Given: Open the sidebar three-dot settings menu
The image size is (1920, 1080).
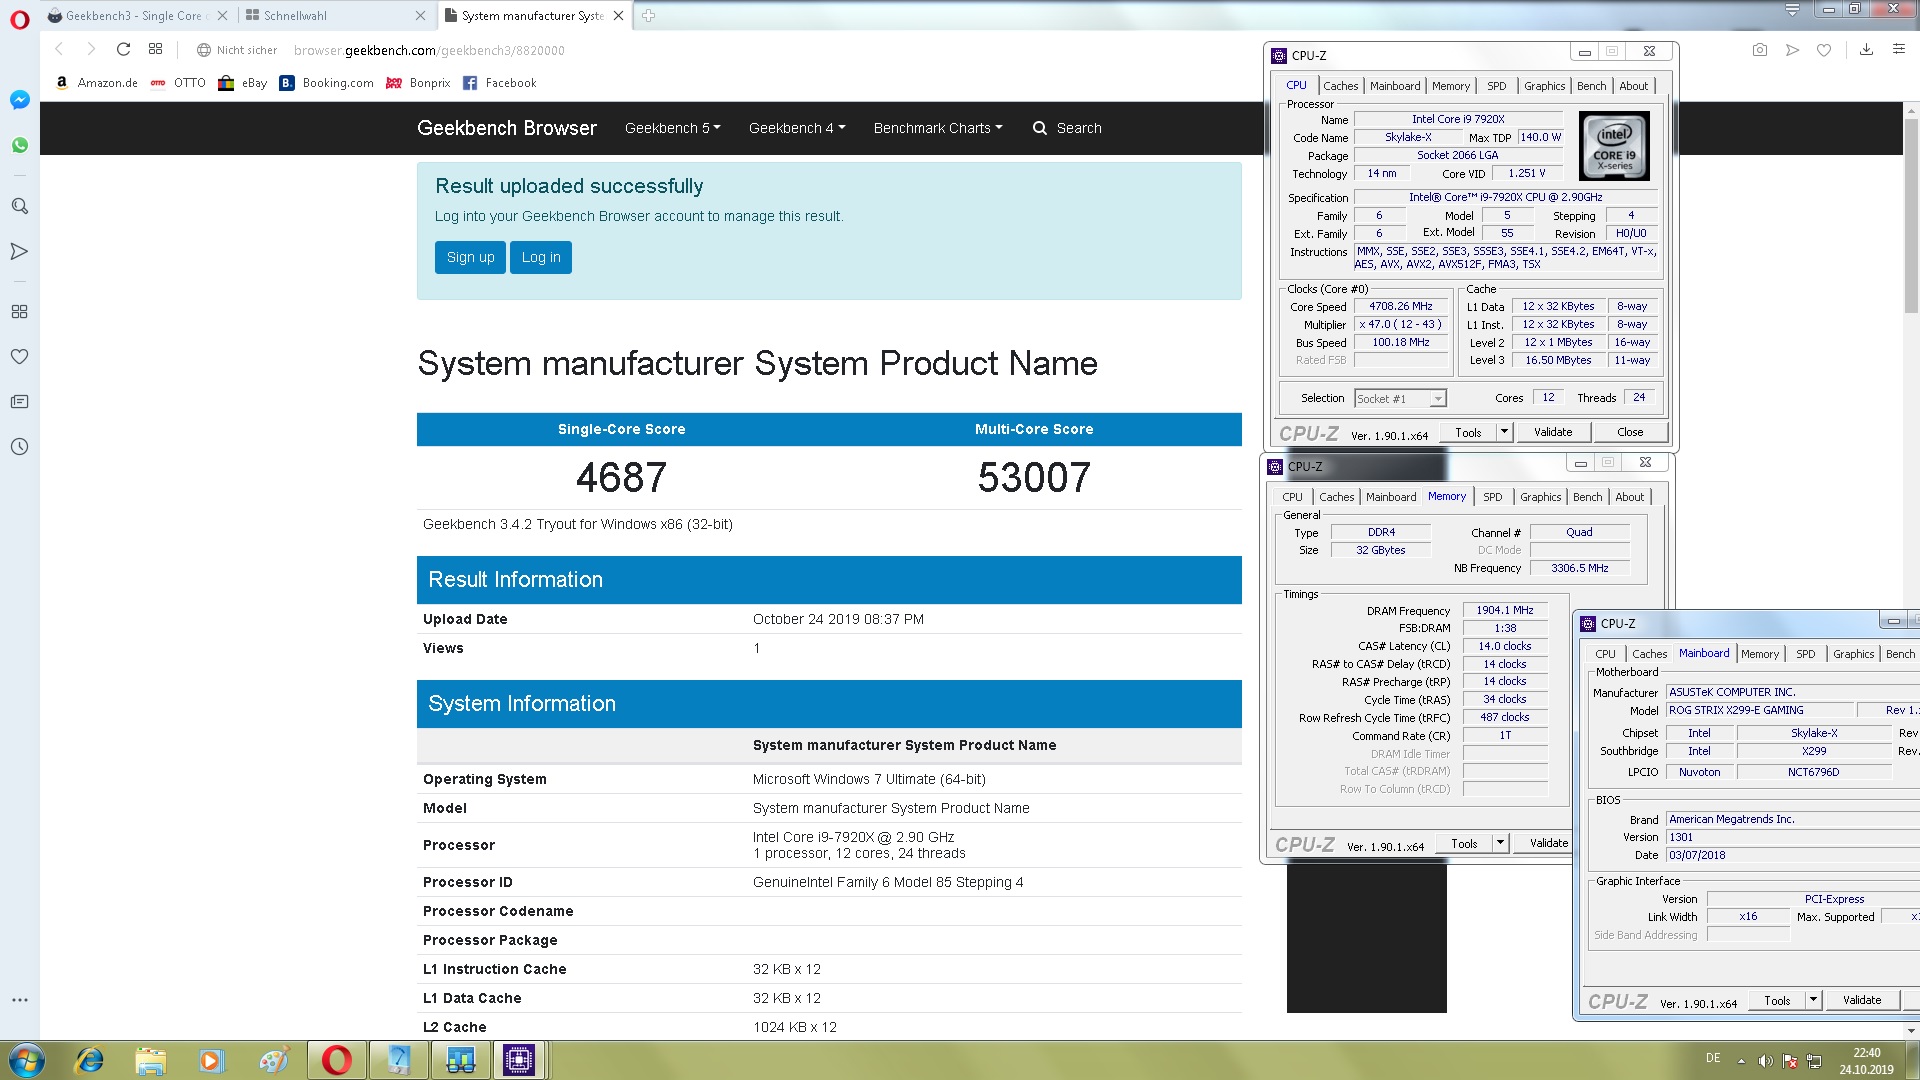Looking at the screenshot, I should [x=19, y=1000].
